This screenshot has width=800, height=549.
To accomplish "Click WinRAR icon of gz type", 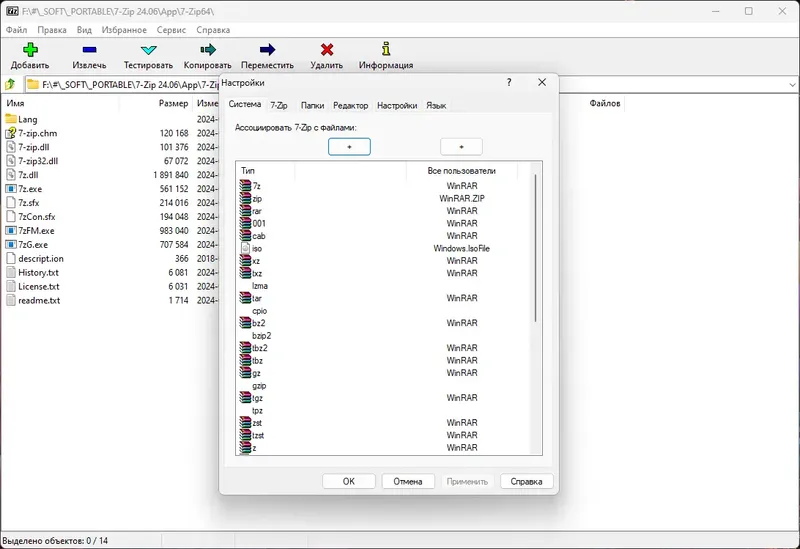I will coord(245,372).
